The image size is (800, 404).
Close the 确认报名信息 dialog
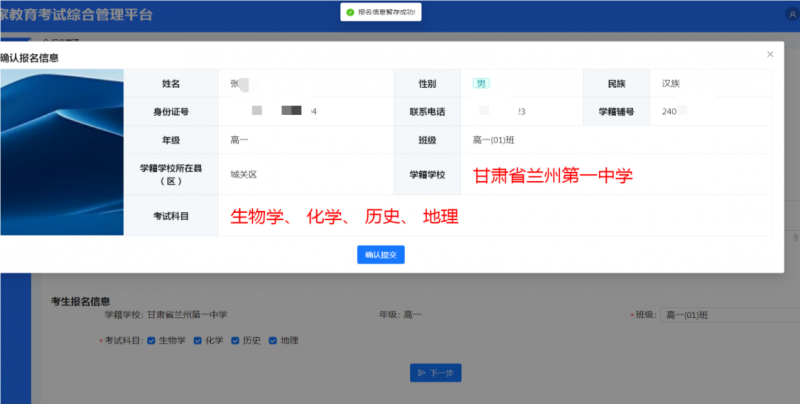(769, 54)
